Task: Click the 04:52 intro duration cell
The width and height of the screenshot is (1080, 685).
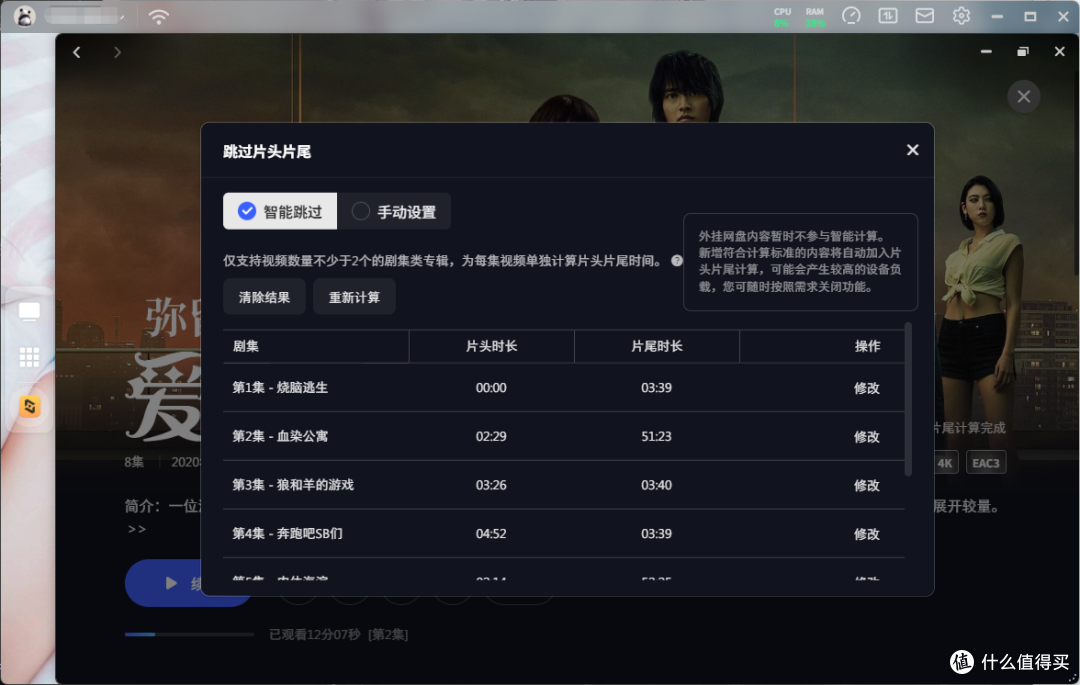Action: [491, 534]
